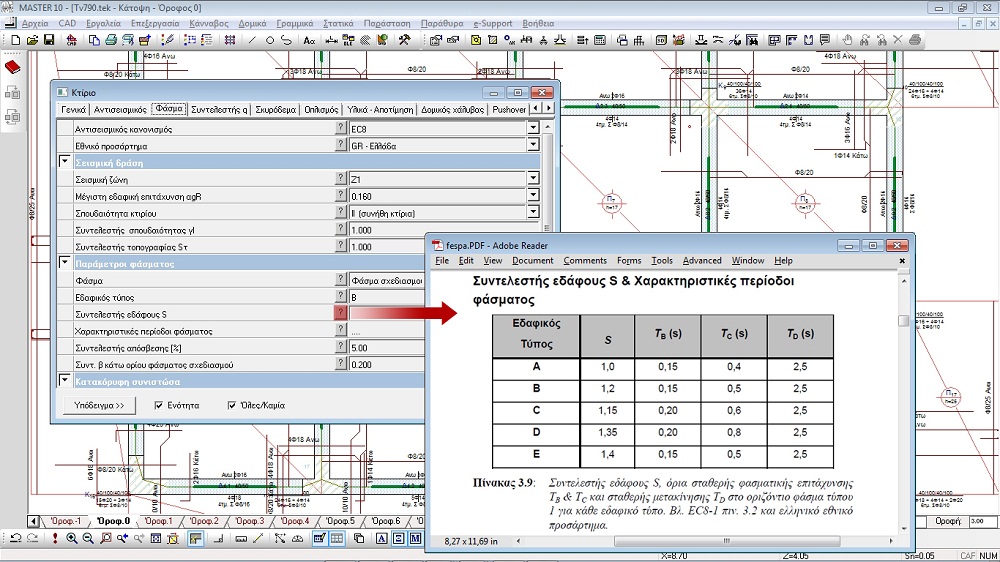Click the Κτίριο dialog vertical scrollbar
The height and width of the screenshot is (562, 1000).
pos(547,177)
